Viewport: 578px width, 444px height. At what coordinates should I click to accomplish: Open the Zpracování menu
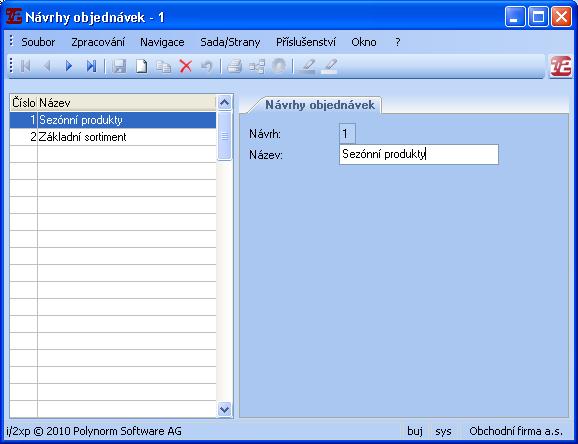coord(98,42)
